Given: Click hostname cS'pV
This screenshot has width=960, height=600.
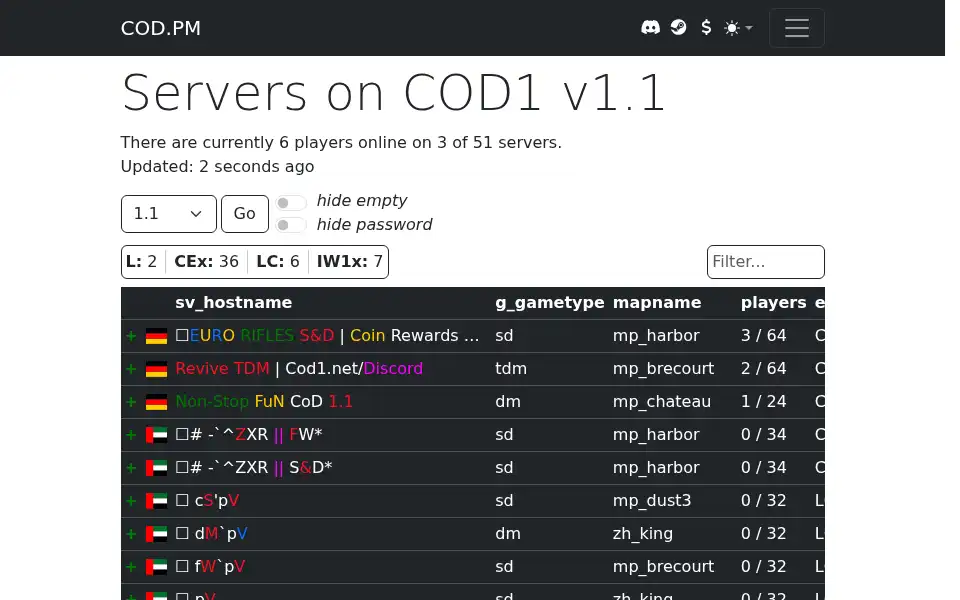Looking at the screenshot, I should [x=207, y=501].
